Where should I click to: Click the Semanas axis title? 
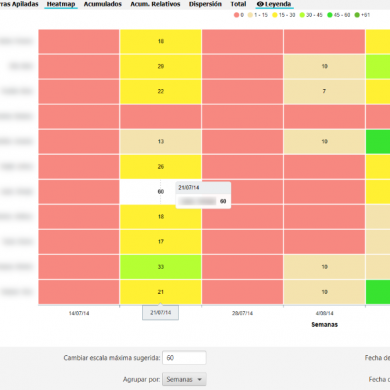(x=324, y=324)
